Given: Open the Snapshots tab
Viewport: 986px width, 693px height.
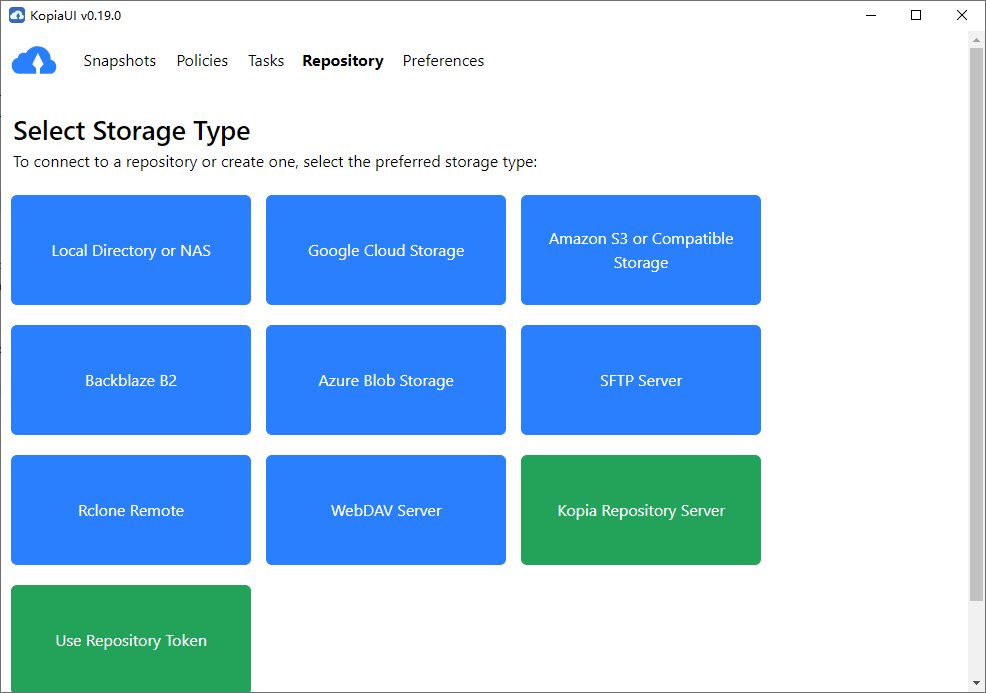Looking at the screenshot, I should click(x=120, y=61).
